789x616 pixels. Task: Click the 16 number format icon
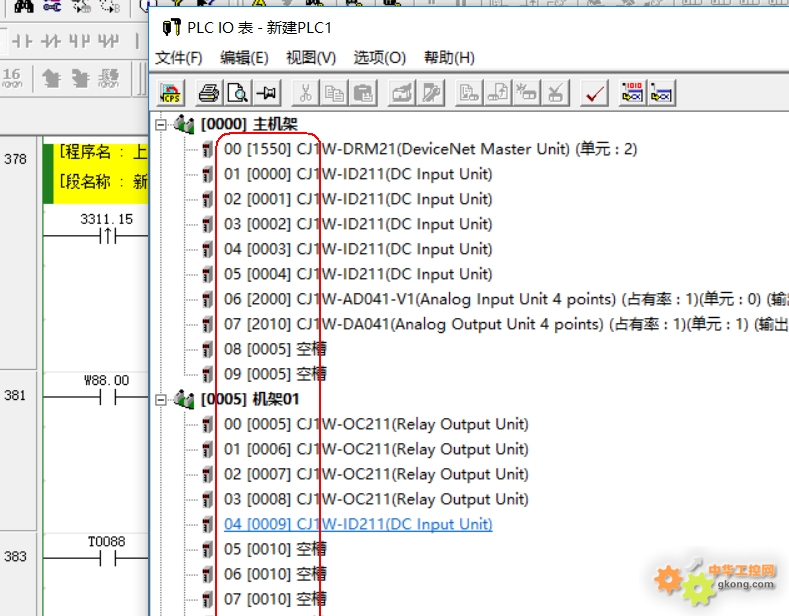pos(12,78)
